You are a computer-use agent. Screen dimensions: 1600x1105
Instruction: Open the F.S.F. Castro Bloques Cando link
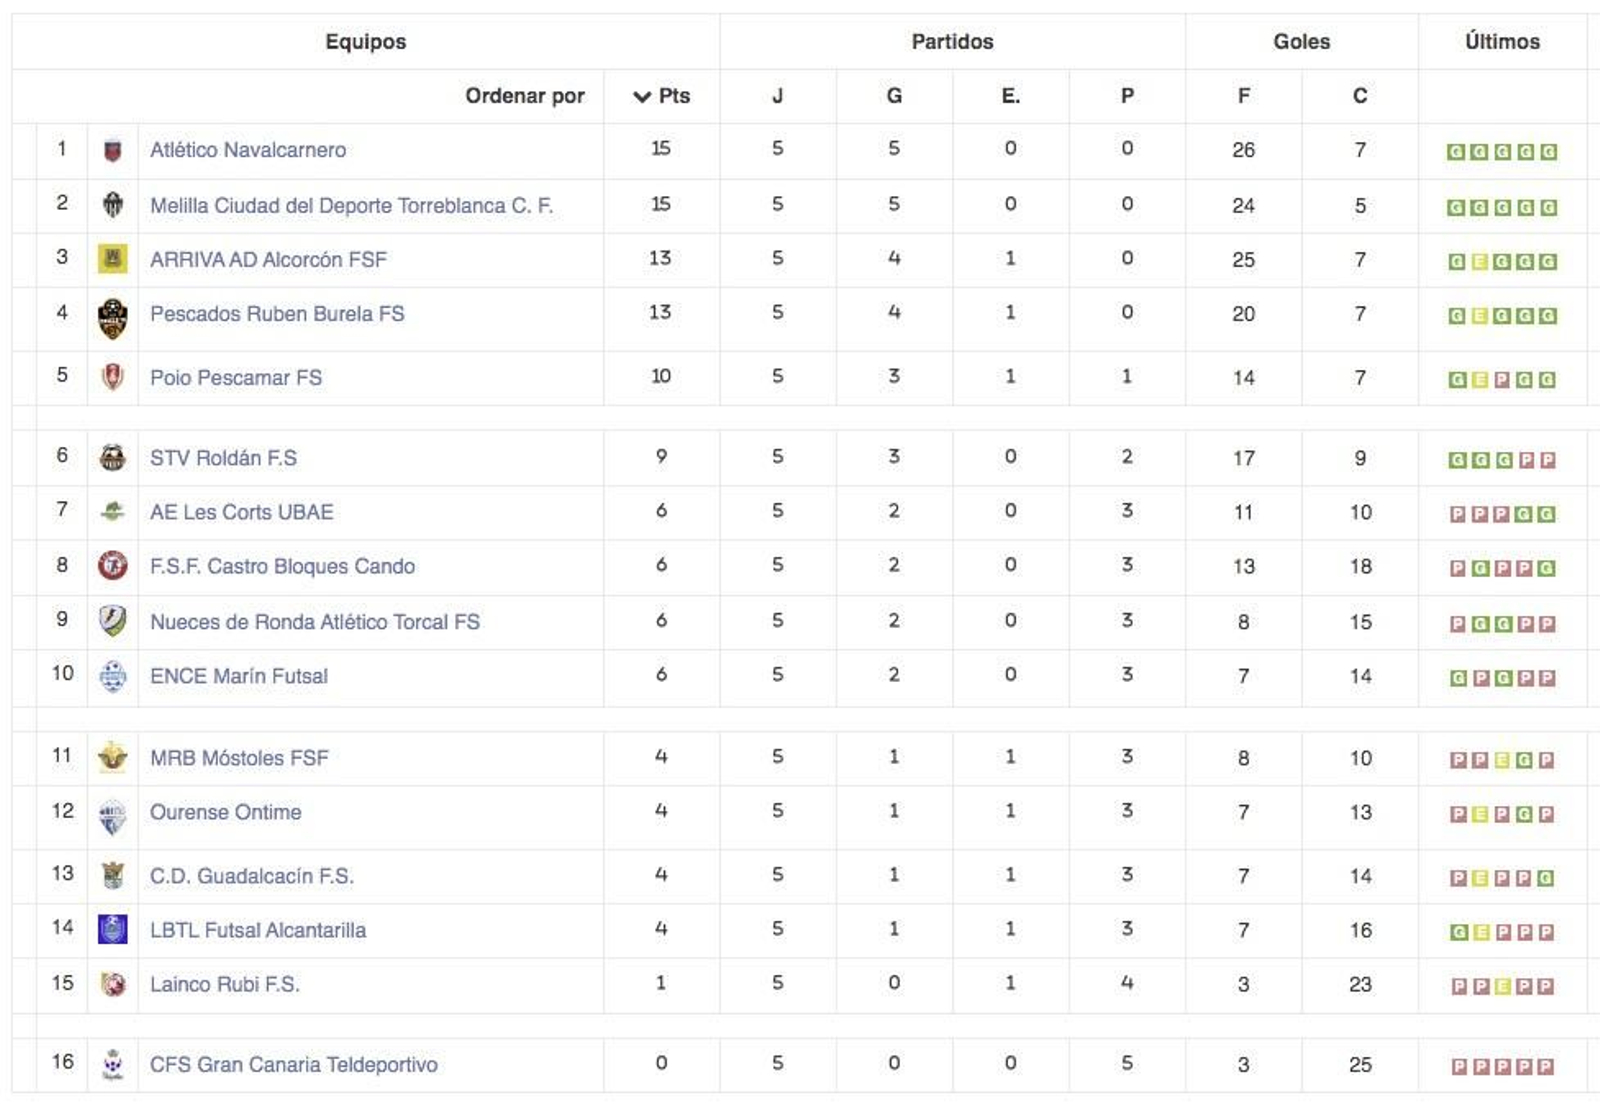point(283,566)
